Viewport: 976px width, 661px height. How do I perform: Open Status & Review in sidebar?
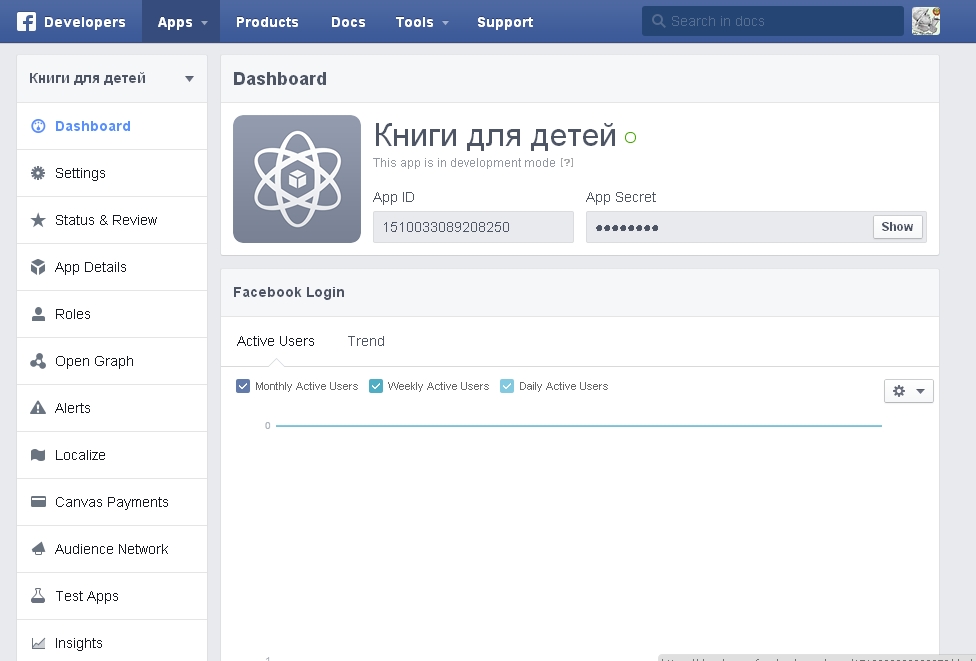coord(112,220)
